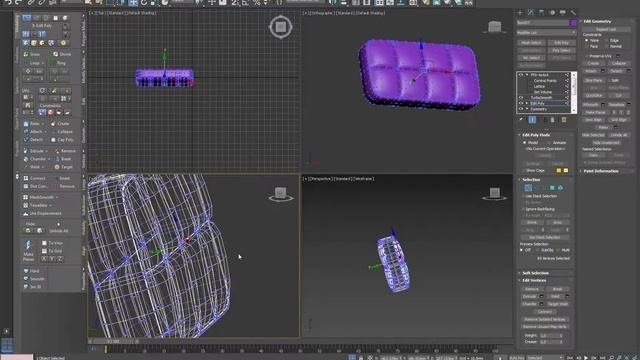The width and height of the screenshot is (640, 360).
Task: Open the Motion tab in the command panel
Action: coord(552,13)
